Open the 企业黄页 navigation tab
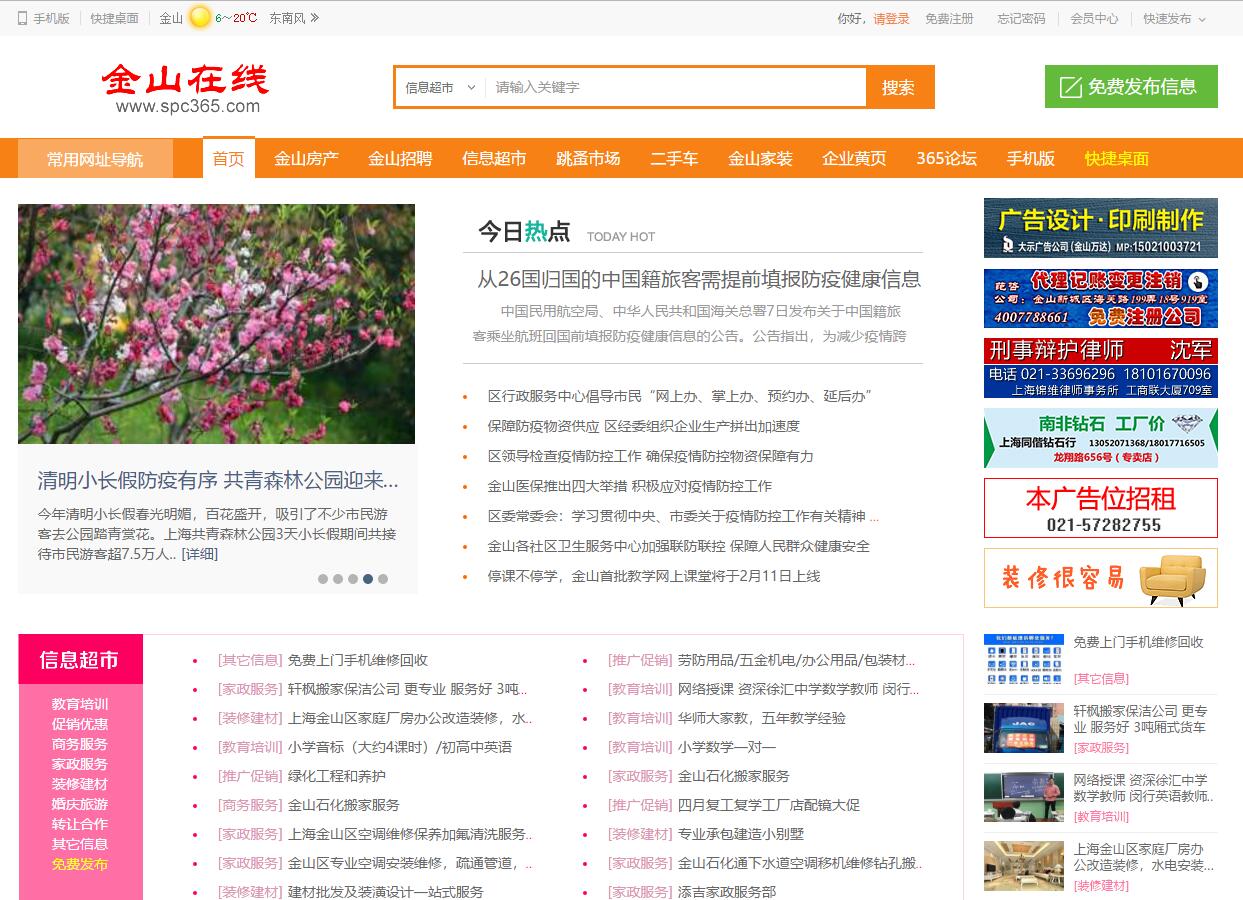Viewport: 1243px width, 900px height. point(854,158)
